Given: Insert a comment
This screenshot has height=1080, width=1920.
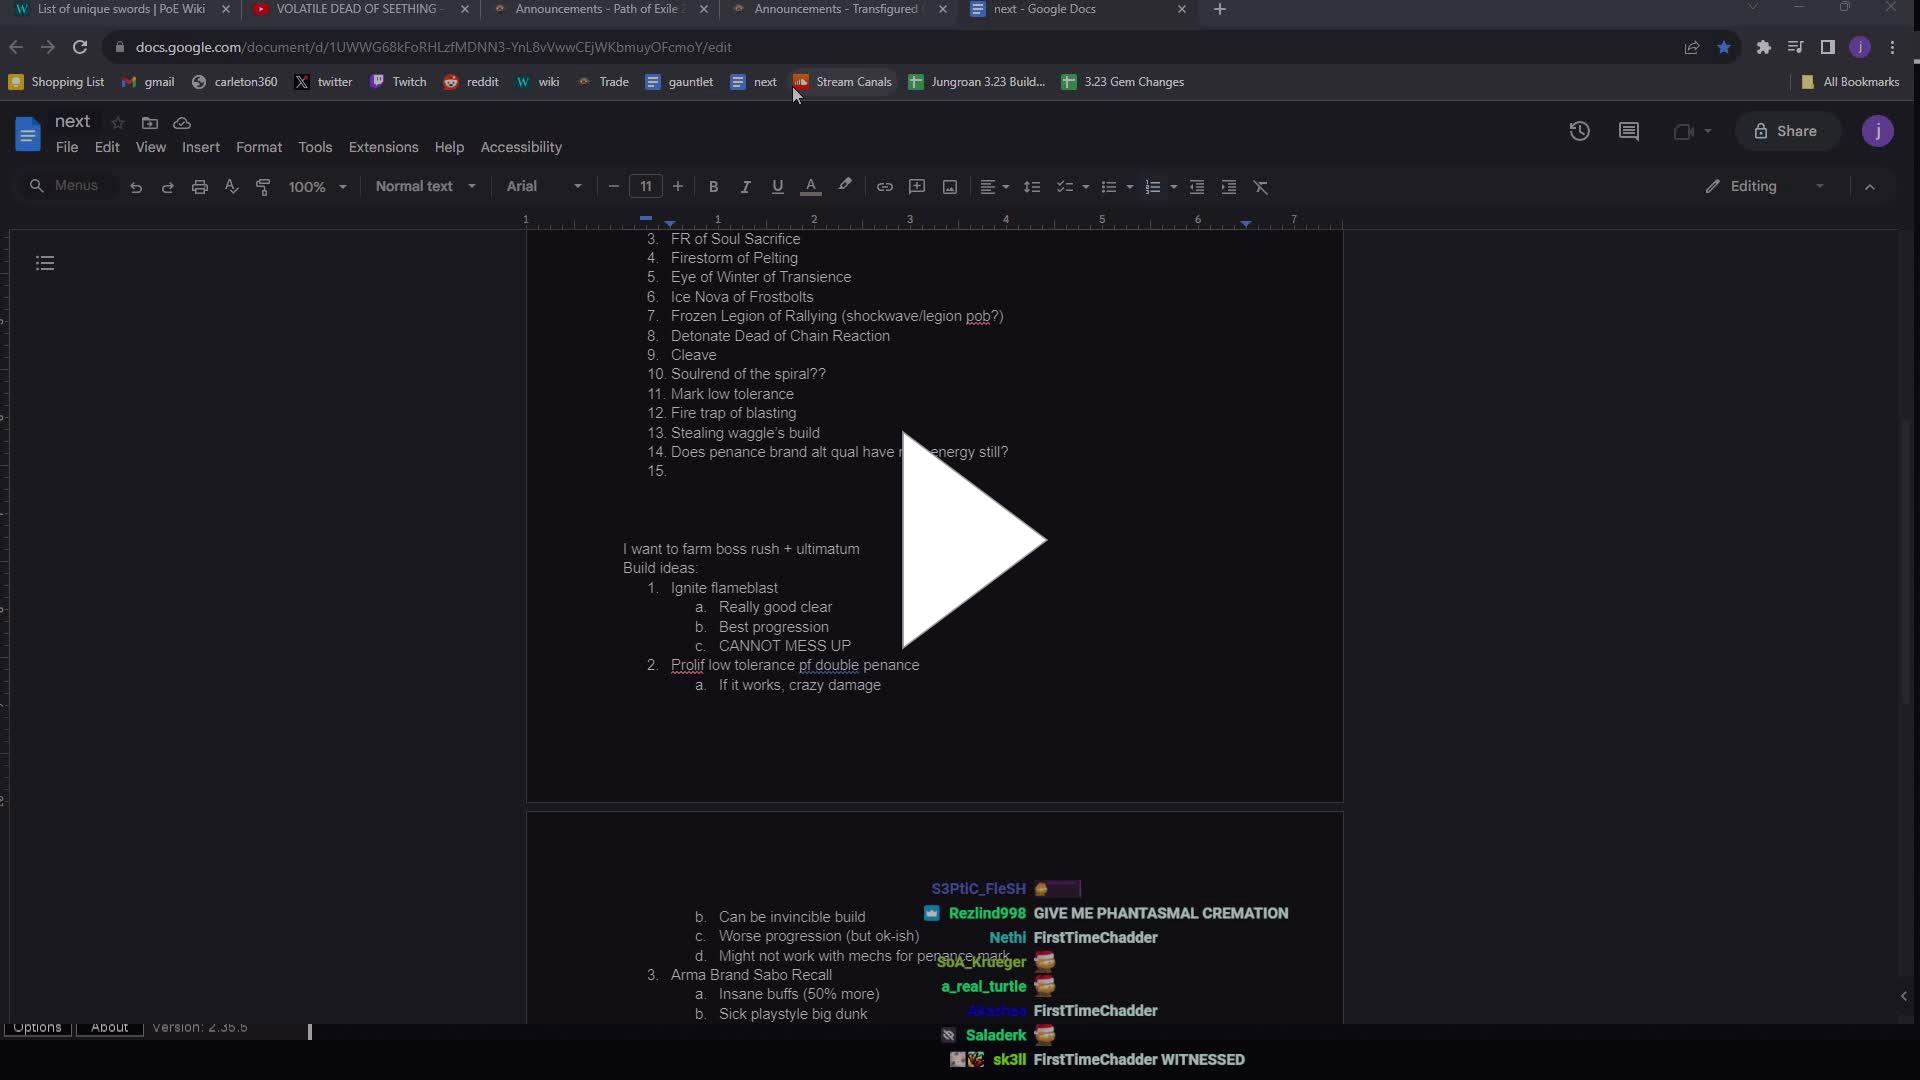Looking at the screenshot, I should pyautogui.click(x=917, y=187).
